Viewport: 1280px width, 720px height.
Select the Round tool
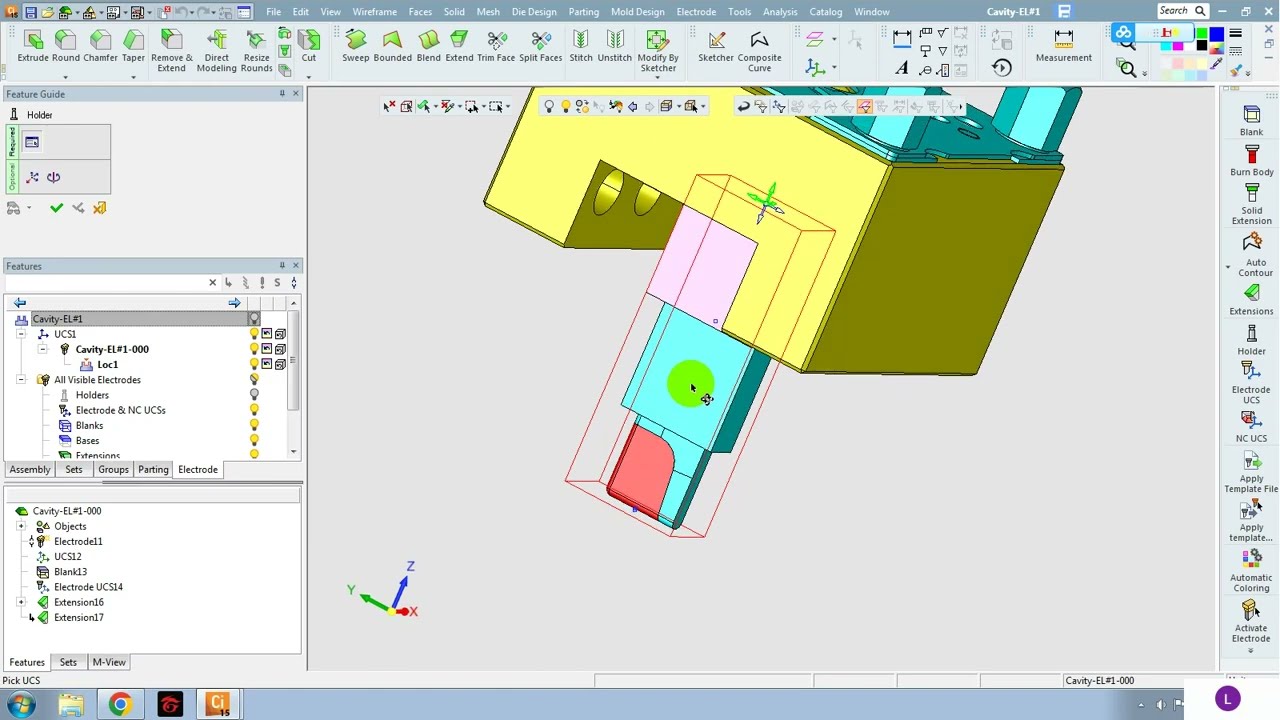point(66,46)
